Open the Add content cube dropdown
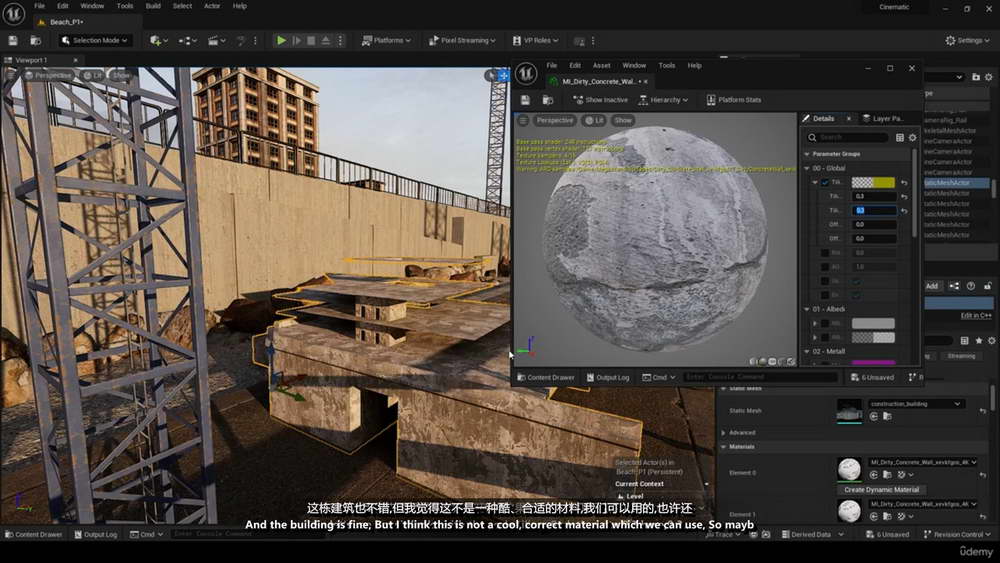Screen dimensions: 1000x563 tap(158, 40)
